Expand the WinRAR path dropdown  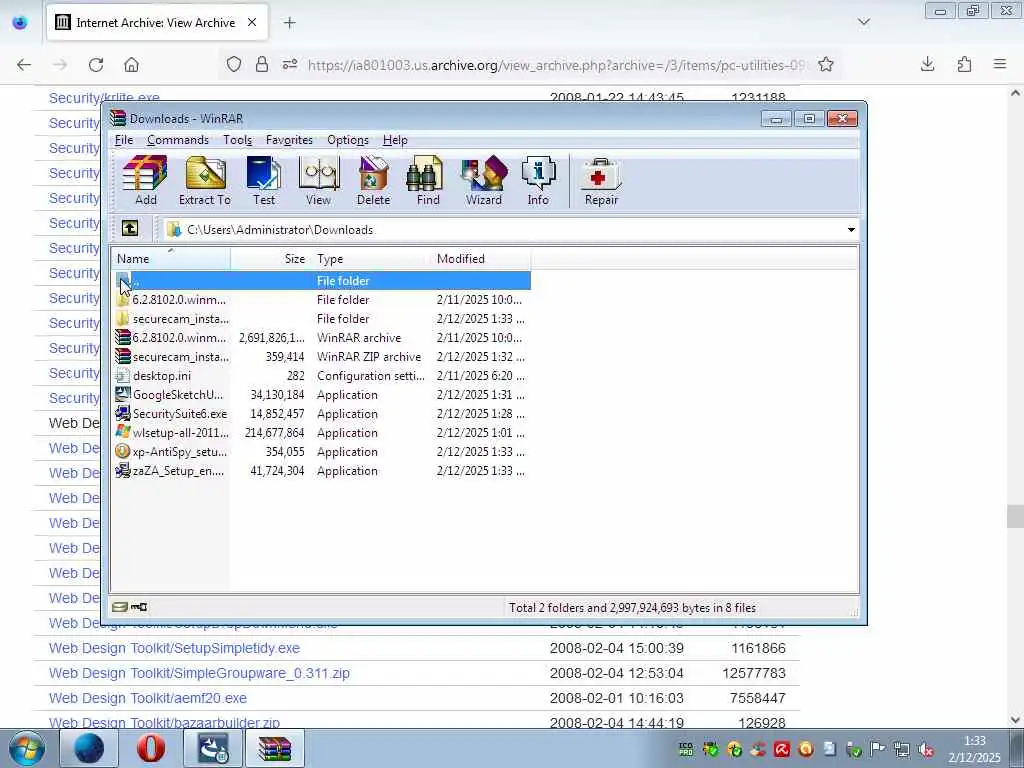pyautogui.click(x=851, y=230)
